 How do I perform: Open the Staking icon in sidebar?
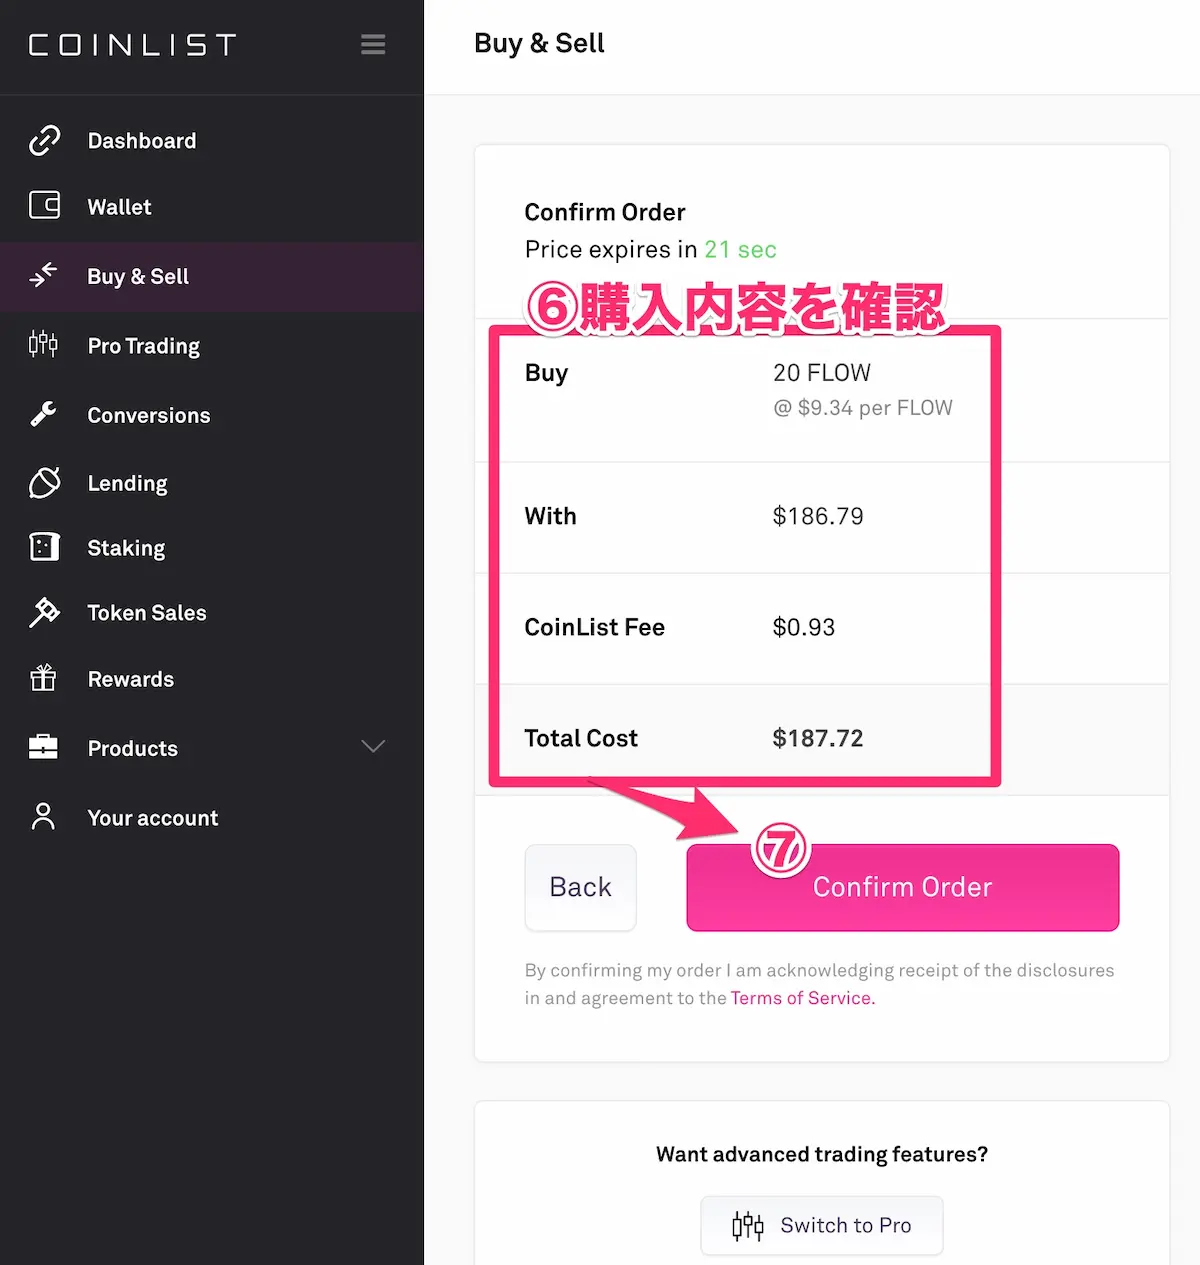pyautogui.click(x=44, y=547)
